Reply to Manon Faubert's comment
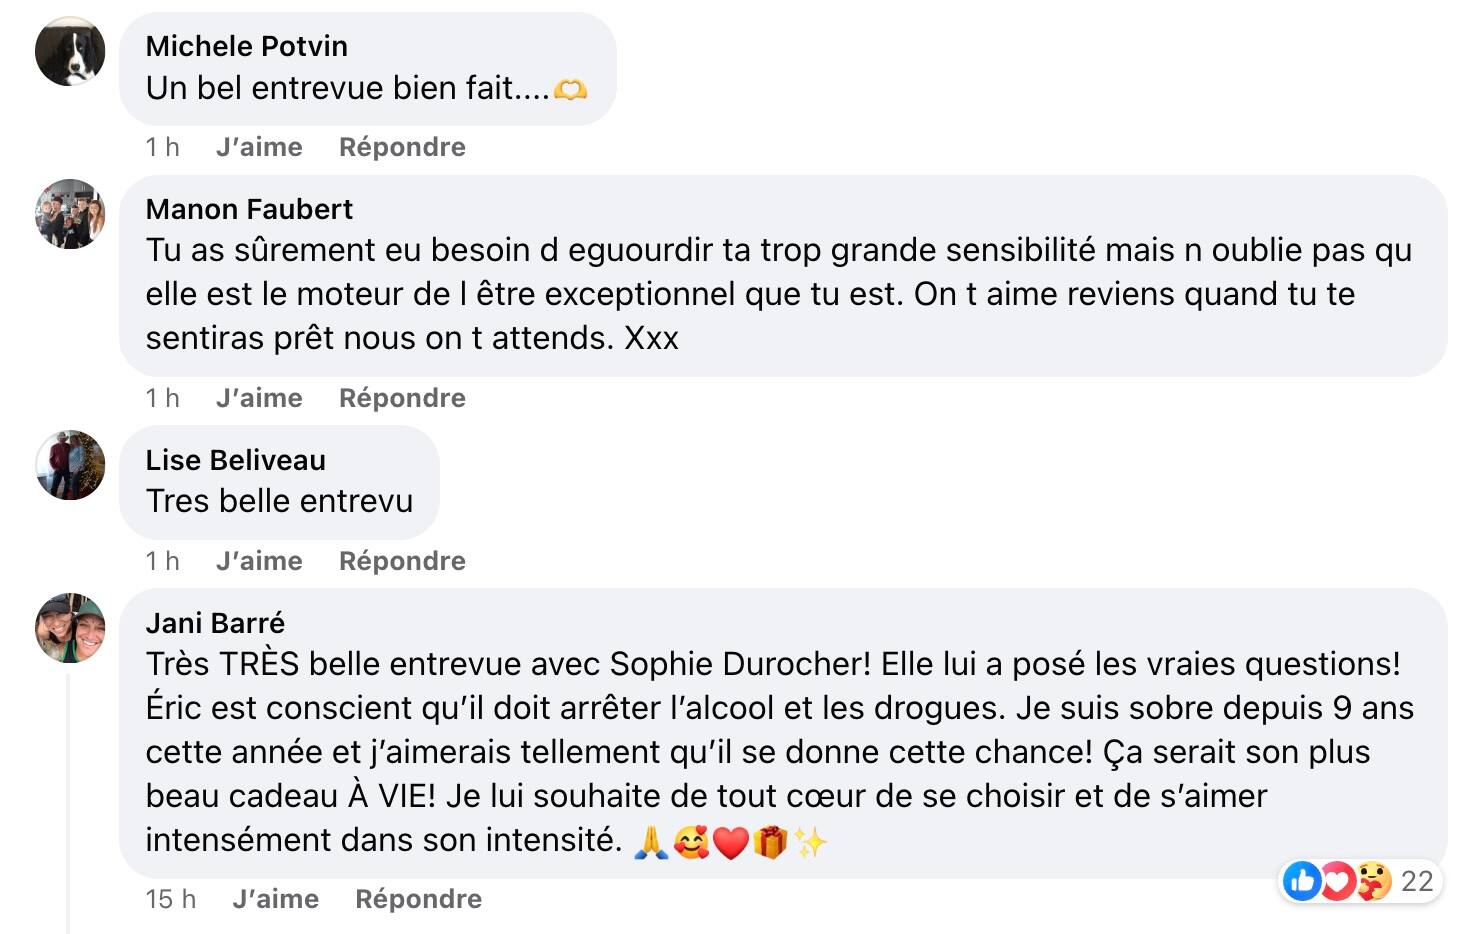Screen dimensions: 1472x934 tap(402, 398)
